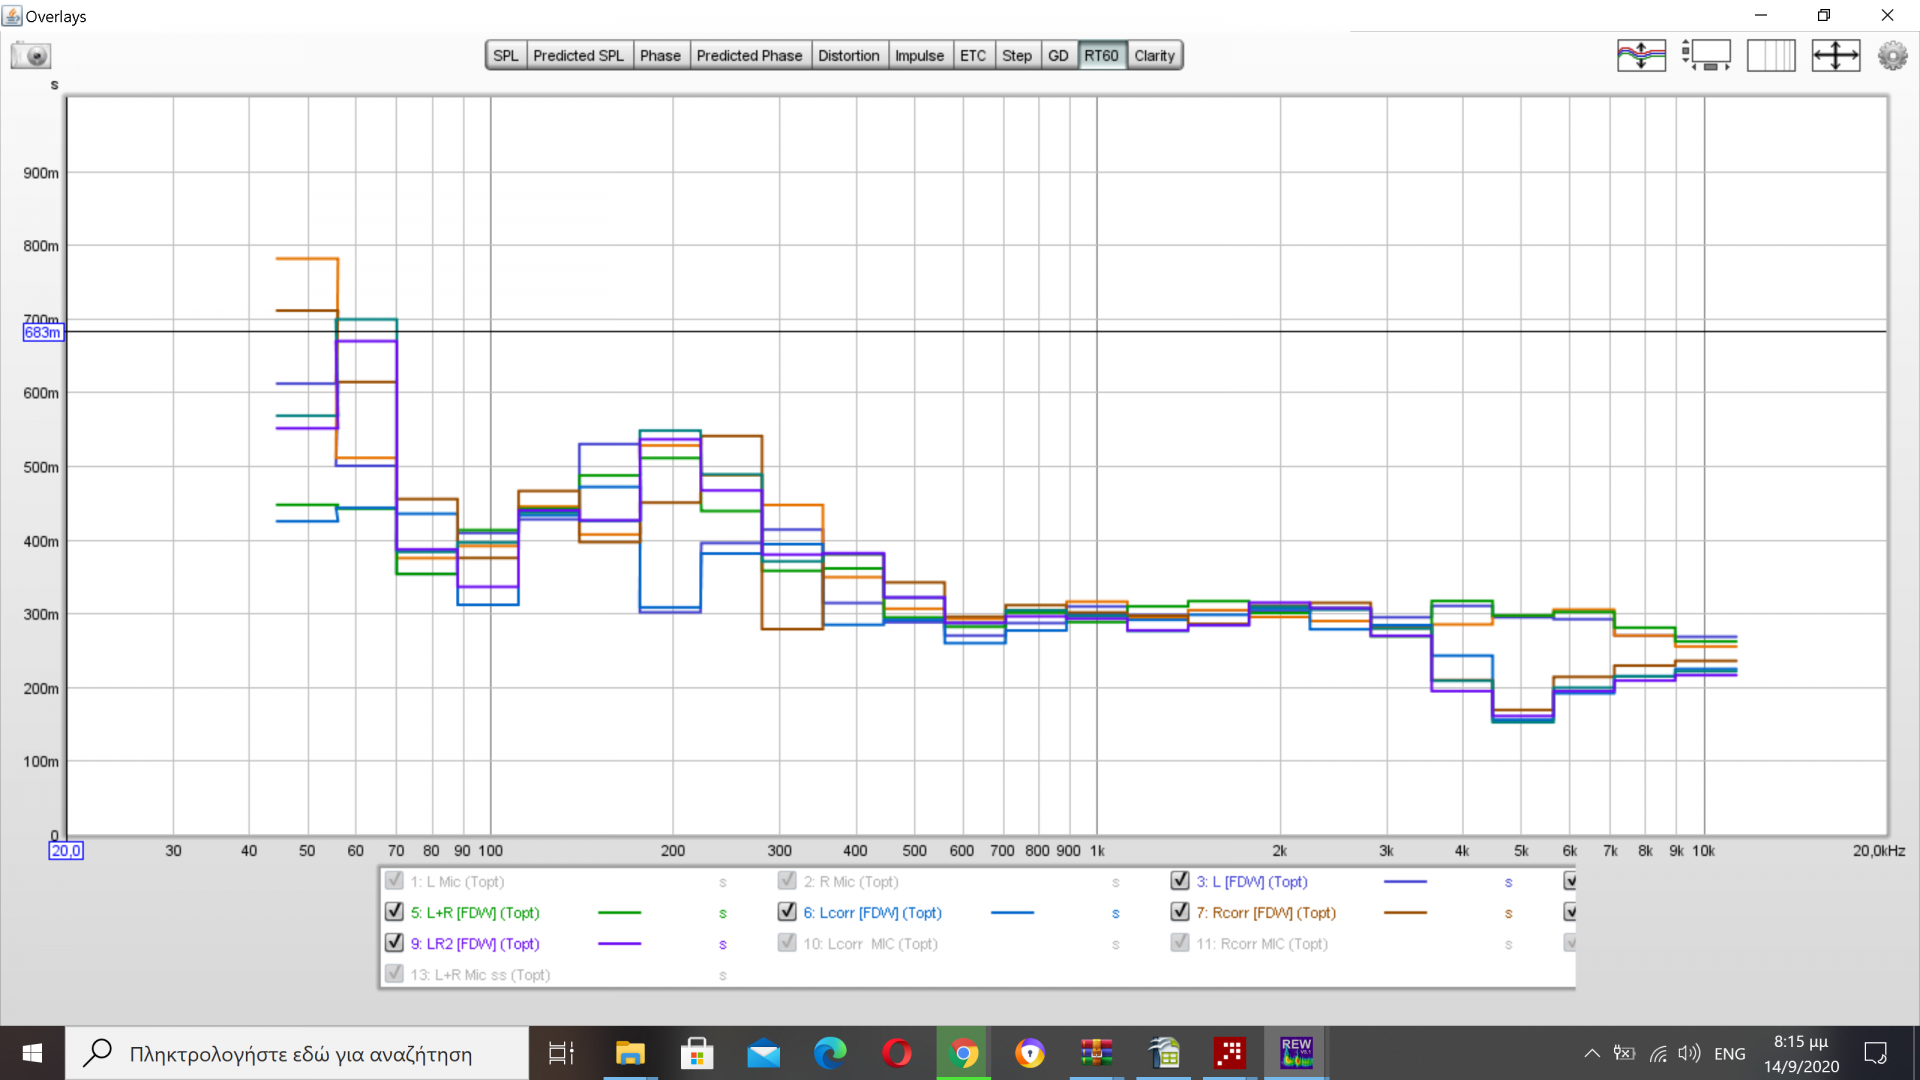This screenshot has height=1080, width=1920.
Task: Select the Distortion overlay tab
Action: tap(848, 56)
